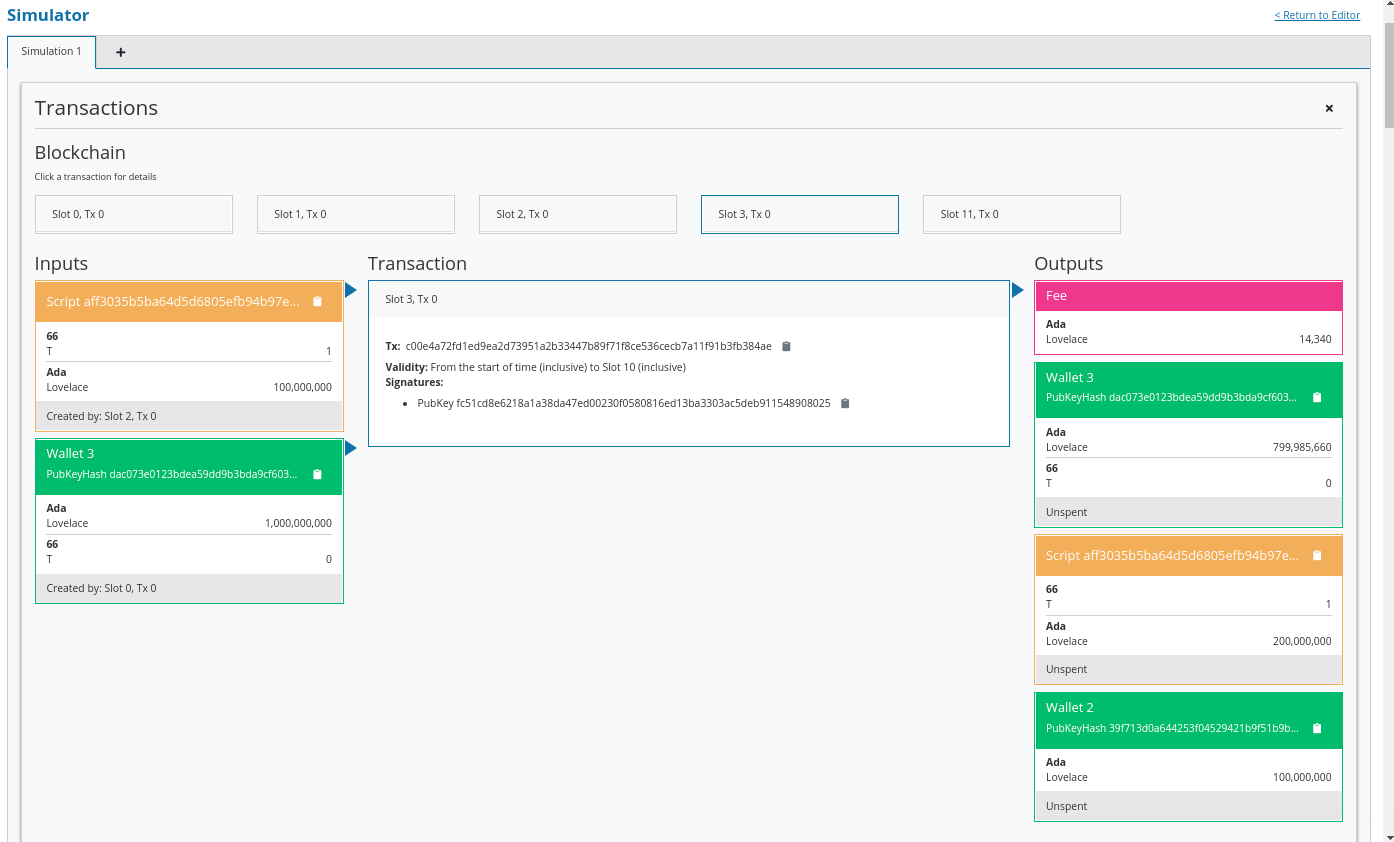The width and height of the screenshot is (1394, 842).
Task: Close the Transactions panel
Action: point(1329,108)
